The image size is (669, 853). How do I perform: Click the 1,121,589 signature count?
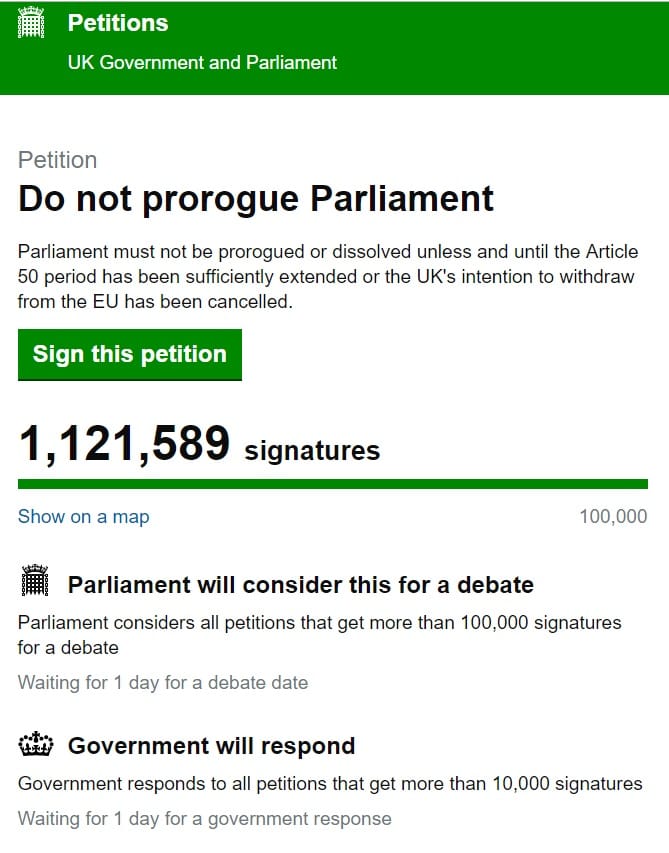[x=124, y=444]
